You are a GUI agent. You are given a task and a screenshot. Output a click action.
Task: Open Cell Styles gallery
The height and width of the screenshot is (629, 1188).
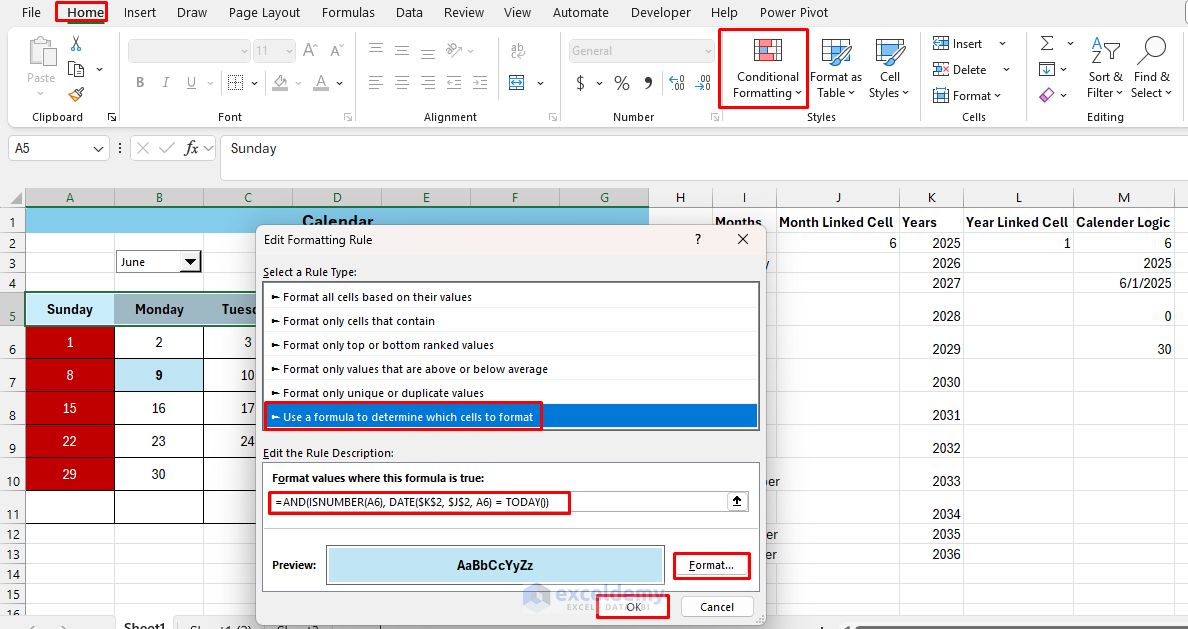pos(889,69)
